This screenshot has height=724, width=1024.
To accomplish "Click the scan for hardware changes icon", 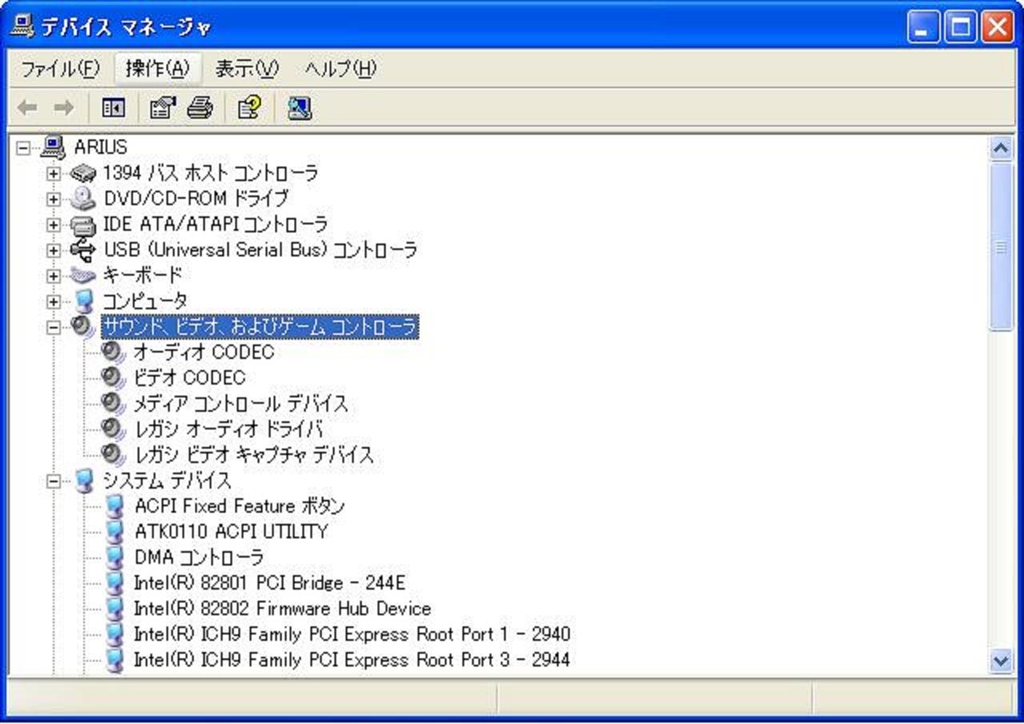I will tap(300, 108).
